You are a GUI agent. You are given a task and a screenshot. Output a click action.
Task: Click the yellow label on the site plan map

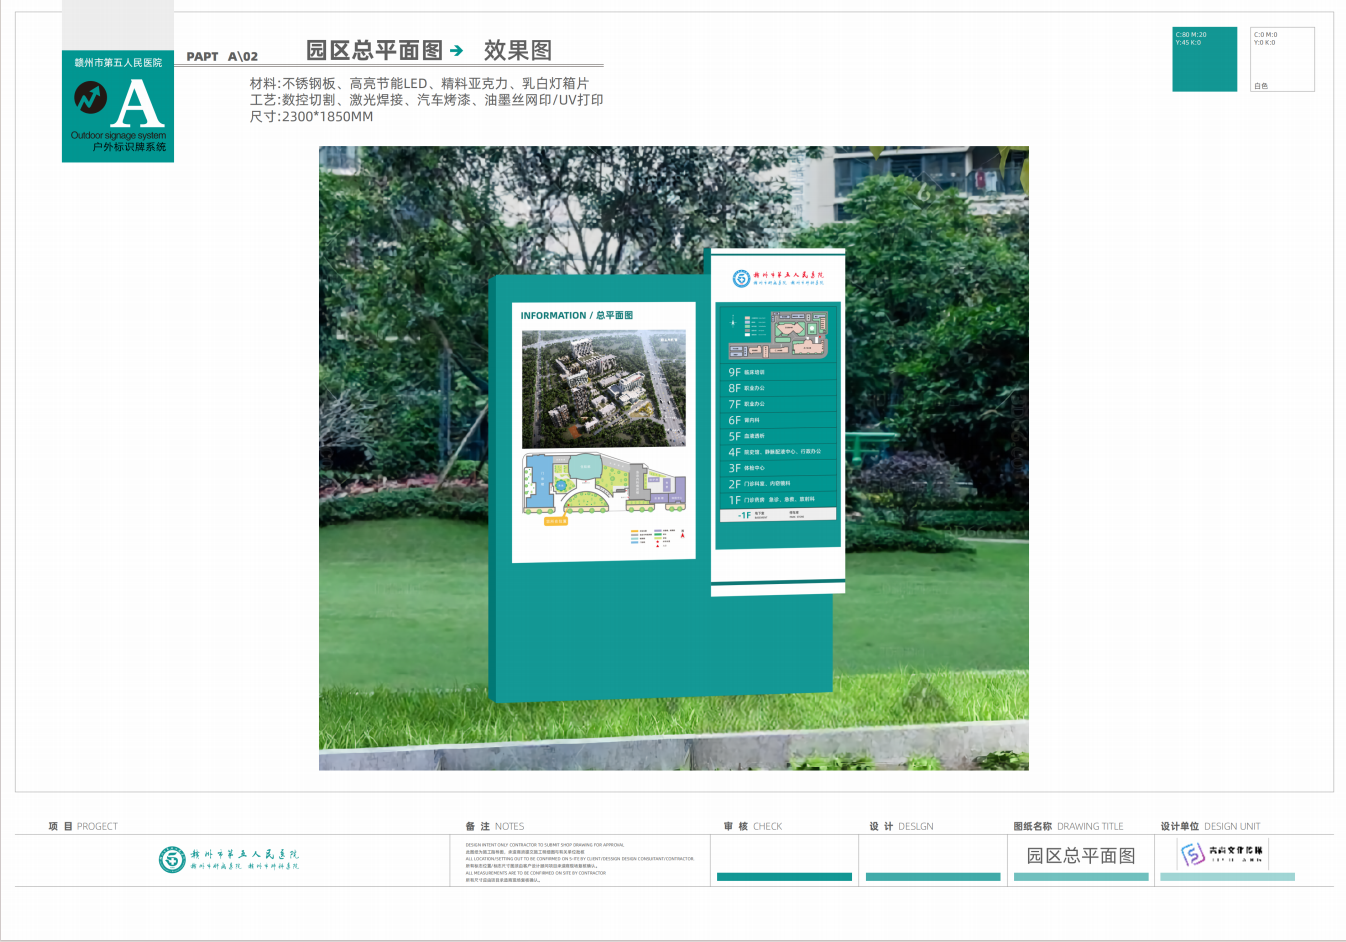pyautogui.click(x=556, y=521)
